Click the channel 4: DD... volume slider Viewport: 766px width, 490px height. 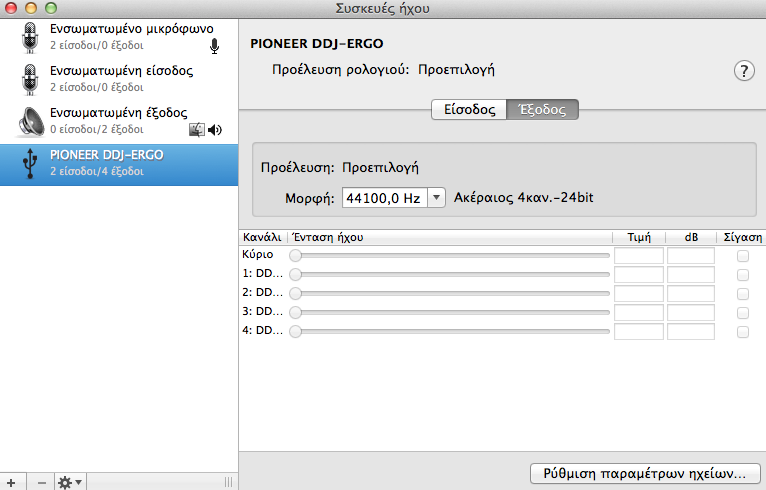(x=449, y=331)
